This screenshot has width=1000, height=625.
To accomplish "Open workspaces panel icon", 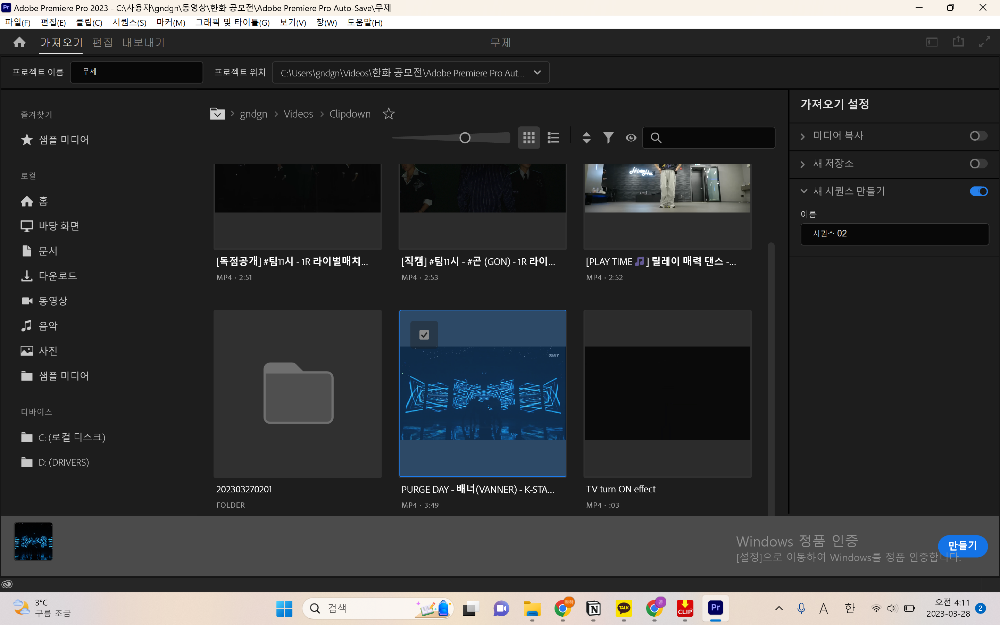I will (x=932, y=42).
